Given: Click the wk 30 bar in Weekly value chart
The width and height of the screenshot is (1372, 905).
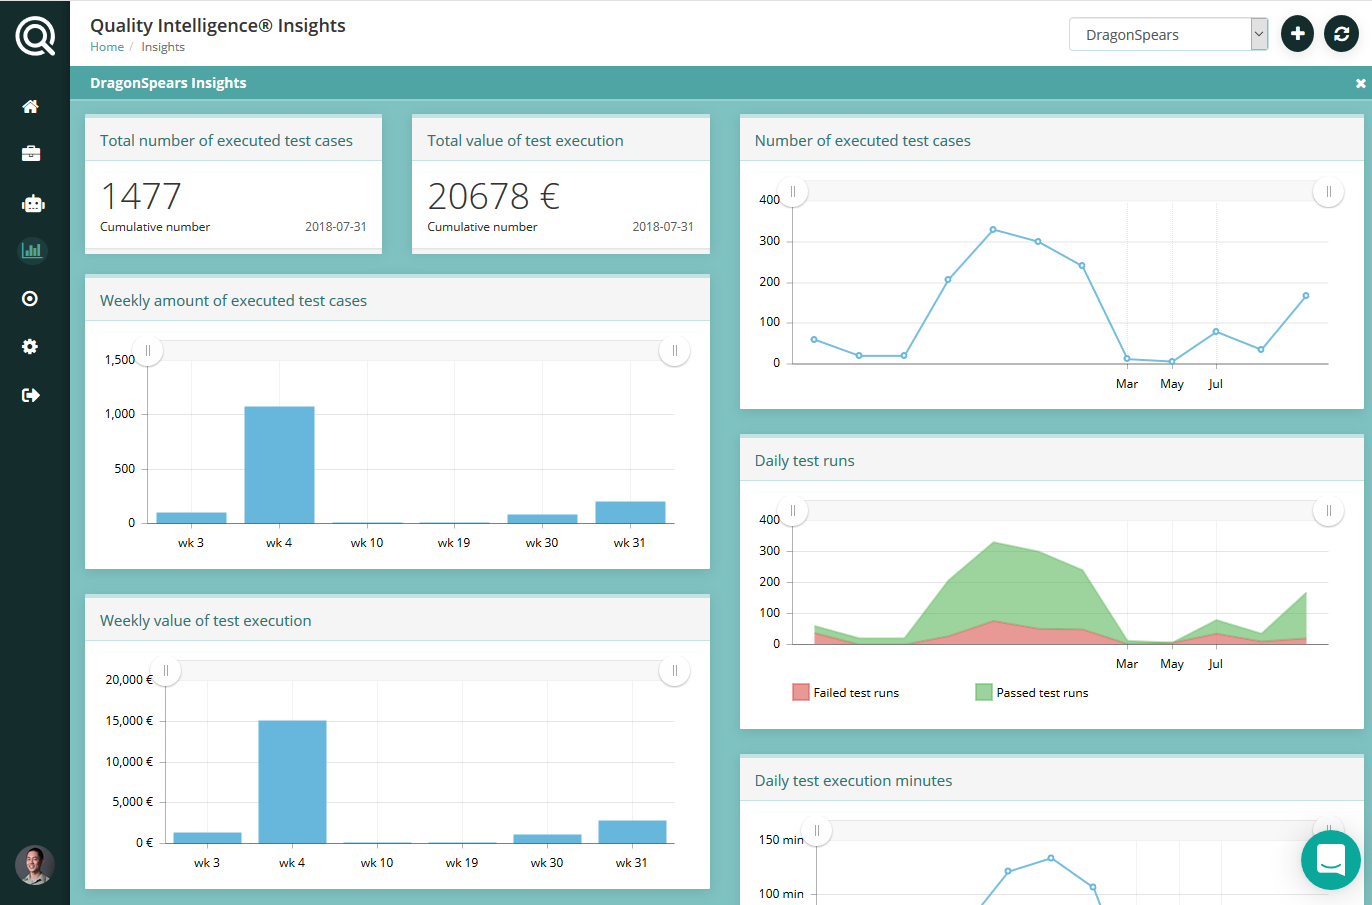Looking at the screenshot, I should [547, 839].
